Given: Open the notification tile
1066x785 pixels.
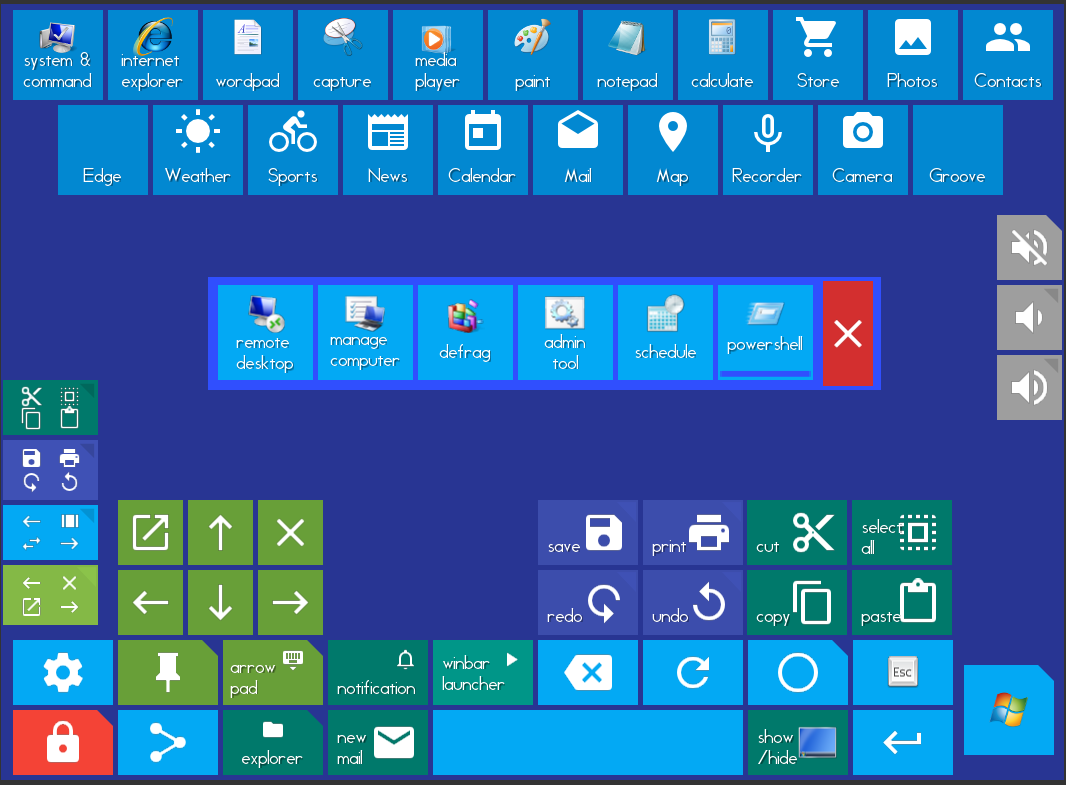Looking at the screenshot, I should point(378,672).
